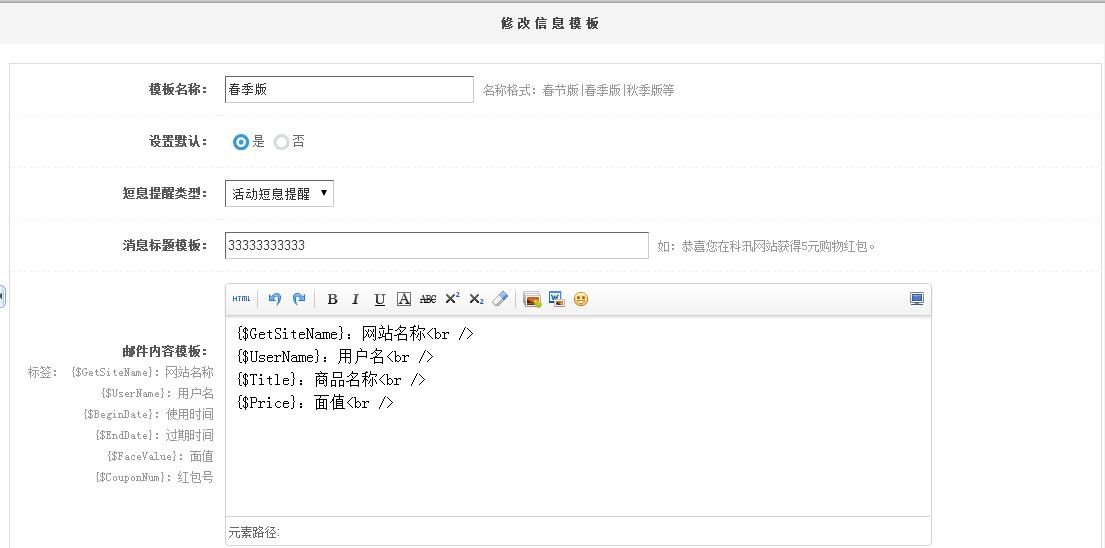Click the undo arrow in editor toolbar

coord(275,299)
